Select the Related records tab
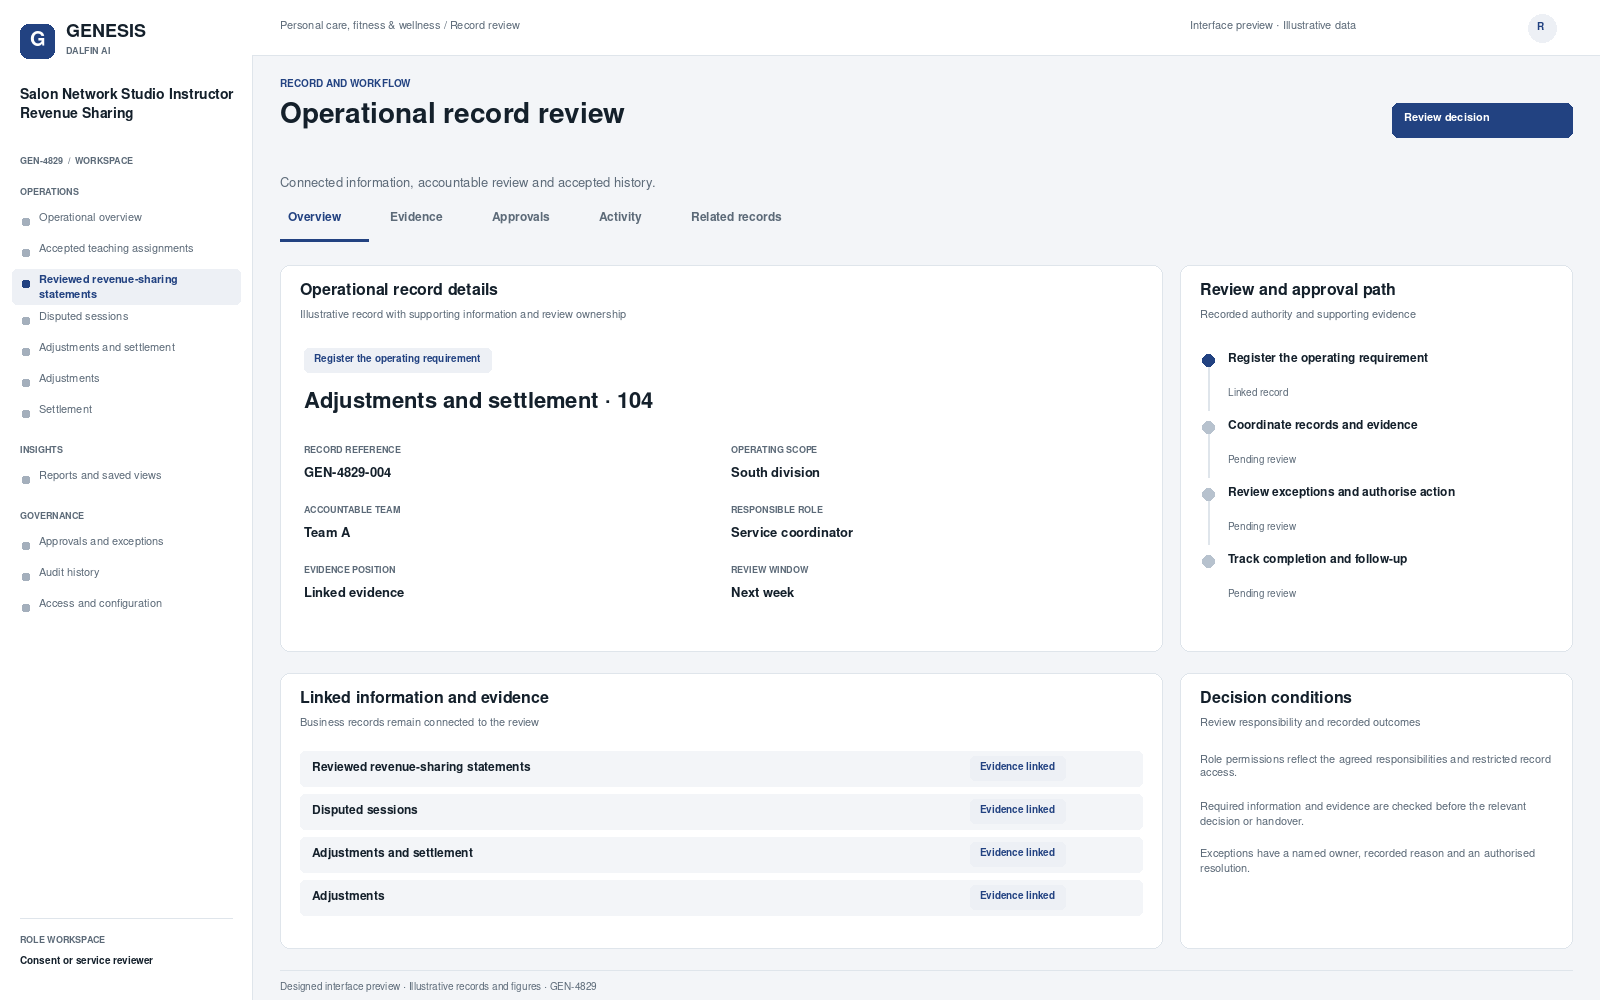1600x1000 pixels. pos(736,217)
